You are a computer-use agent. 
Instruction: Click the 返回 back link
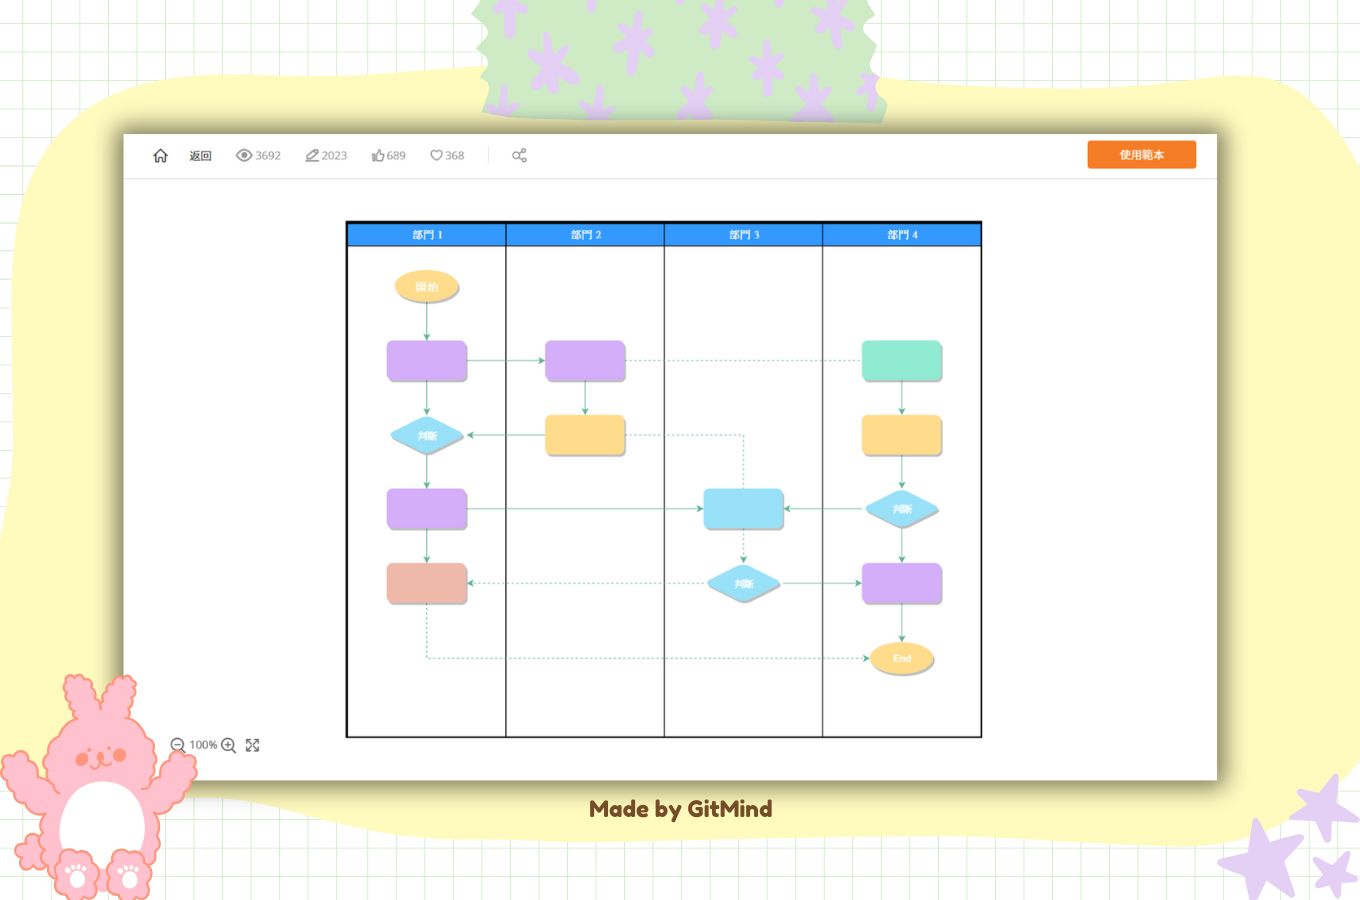click(200, 156)
